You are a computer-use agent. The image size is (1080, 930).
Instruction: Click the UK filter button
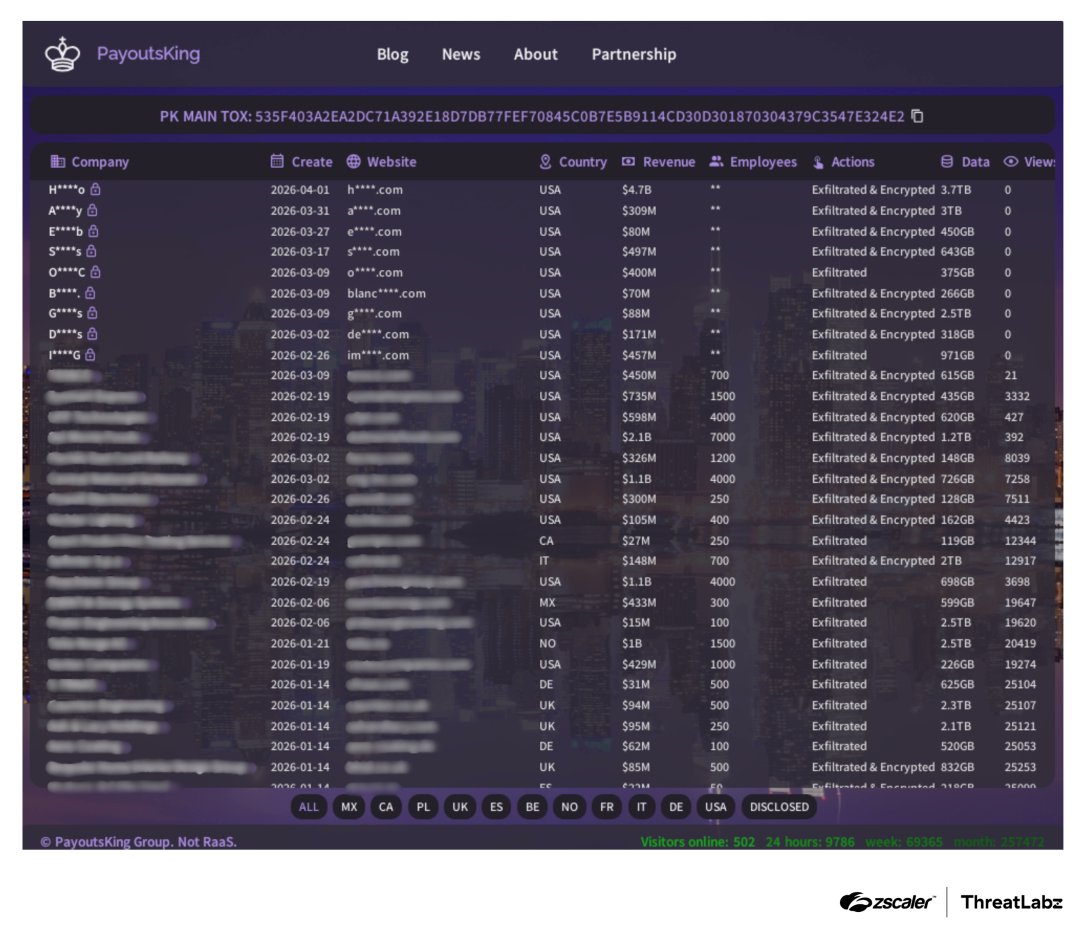point(460,807)
